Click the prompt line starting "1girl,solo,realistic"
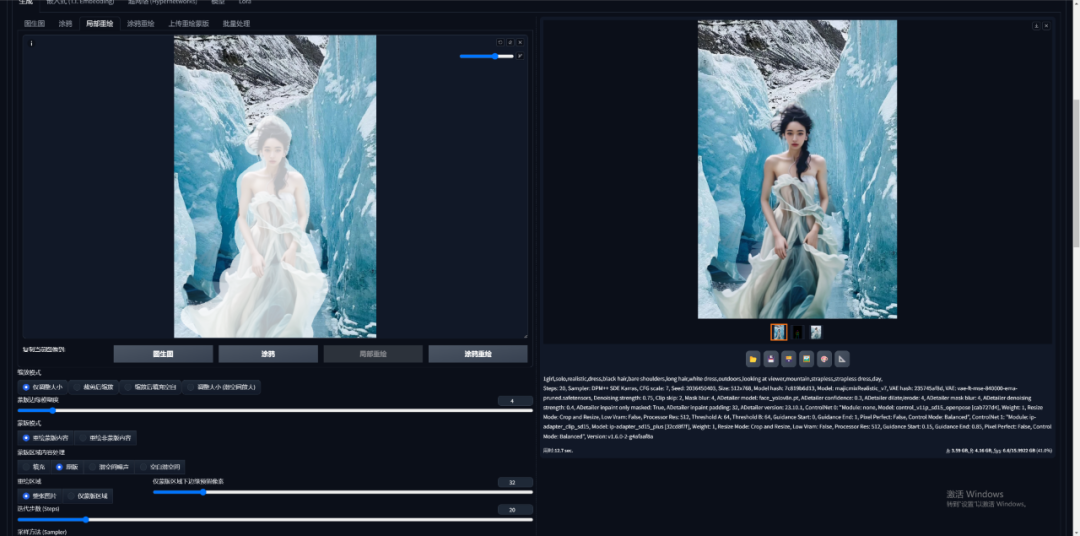 714,378
